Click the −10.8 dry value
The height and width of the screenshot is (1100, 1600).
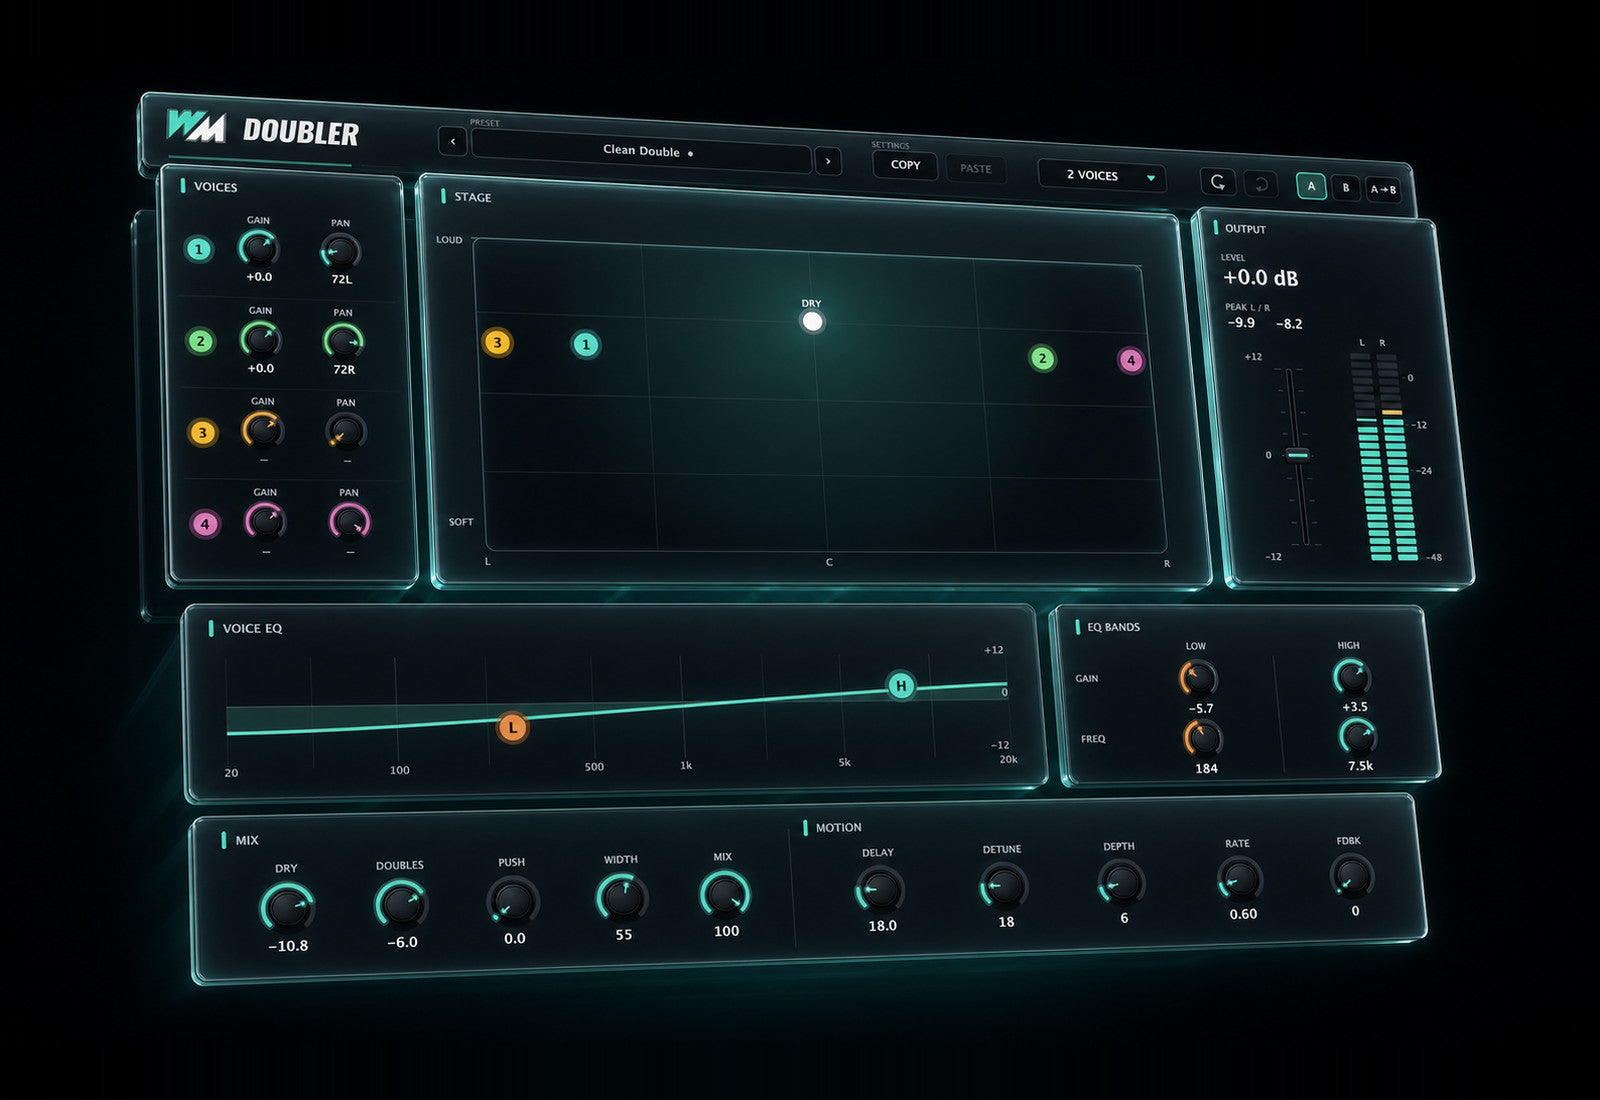[288, 946]
